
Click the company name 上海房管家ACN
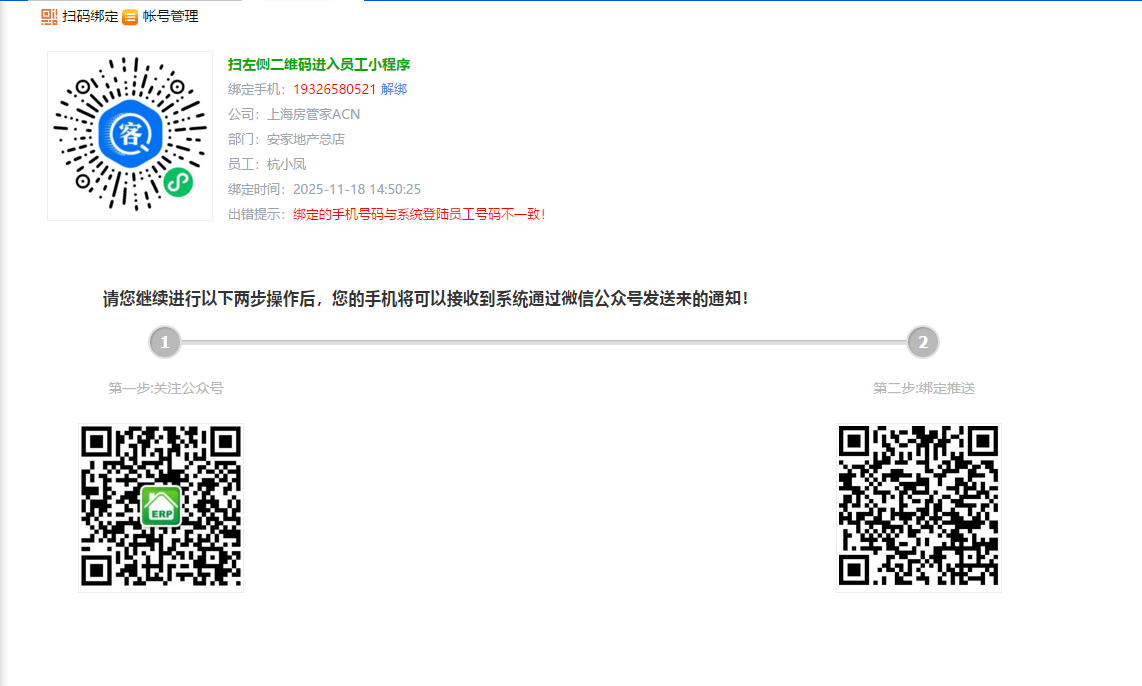[x=313, y=114]
